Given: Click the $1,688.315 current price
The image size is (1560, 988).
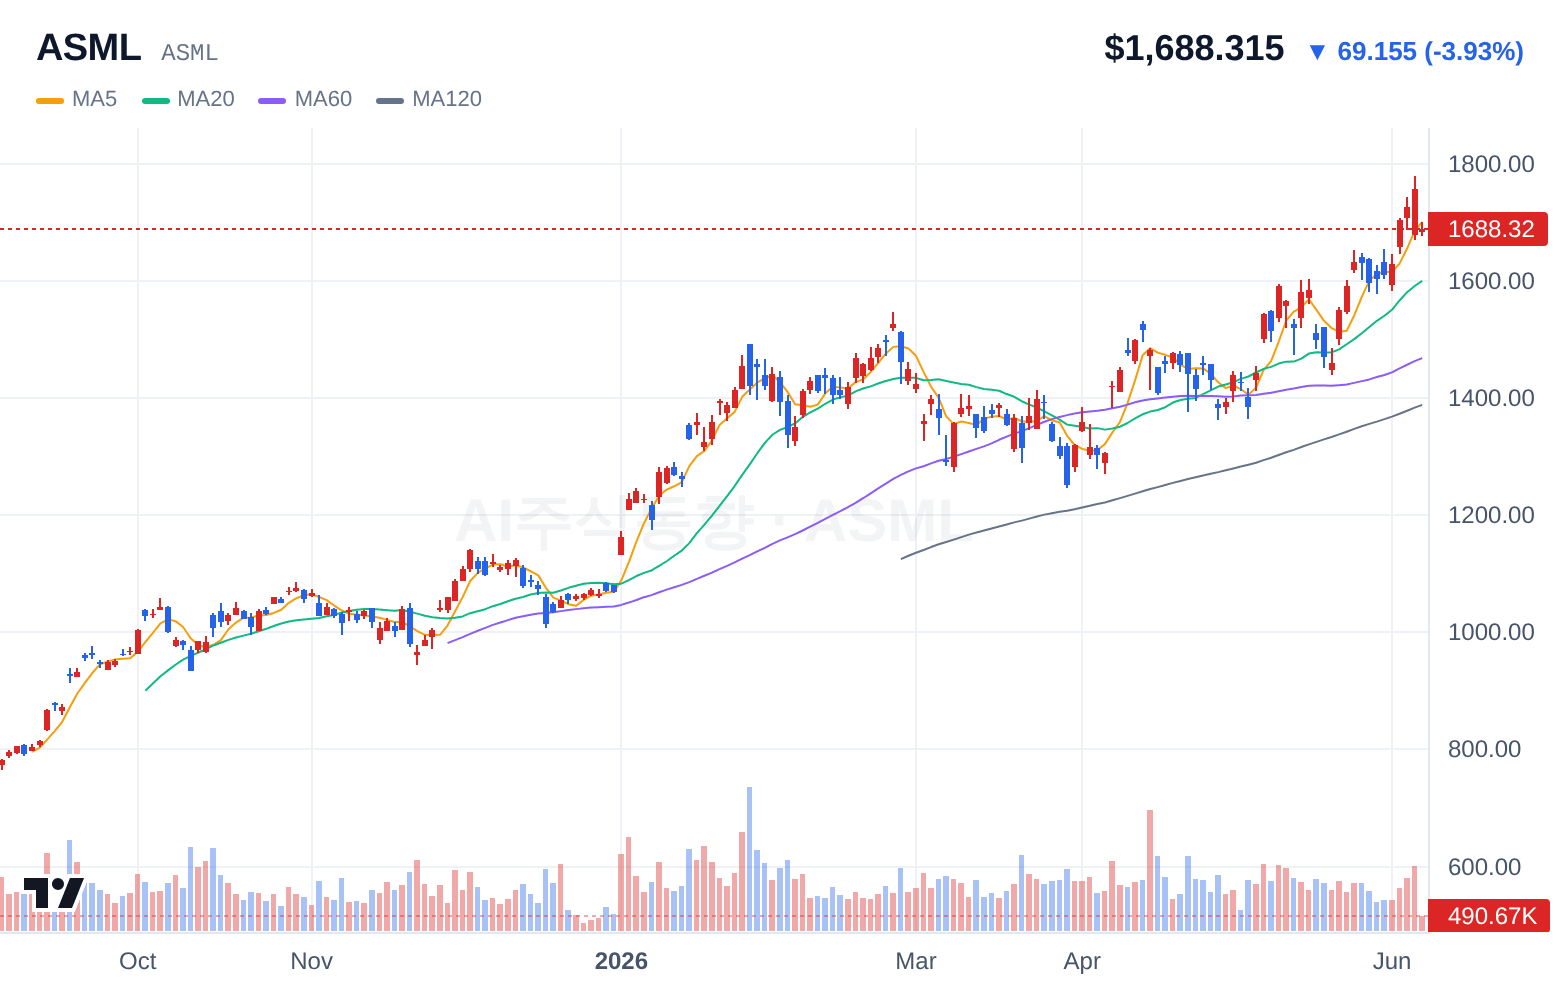Looking at the screenshot, I should tap(1194, 48).
